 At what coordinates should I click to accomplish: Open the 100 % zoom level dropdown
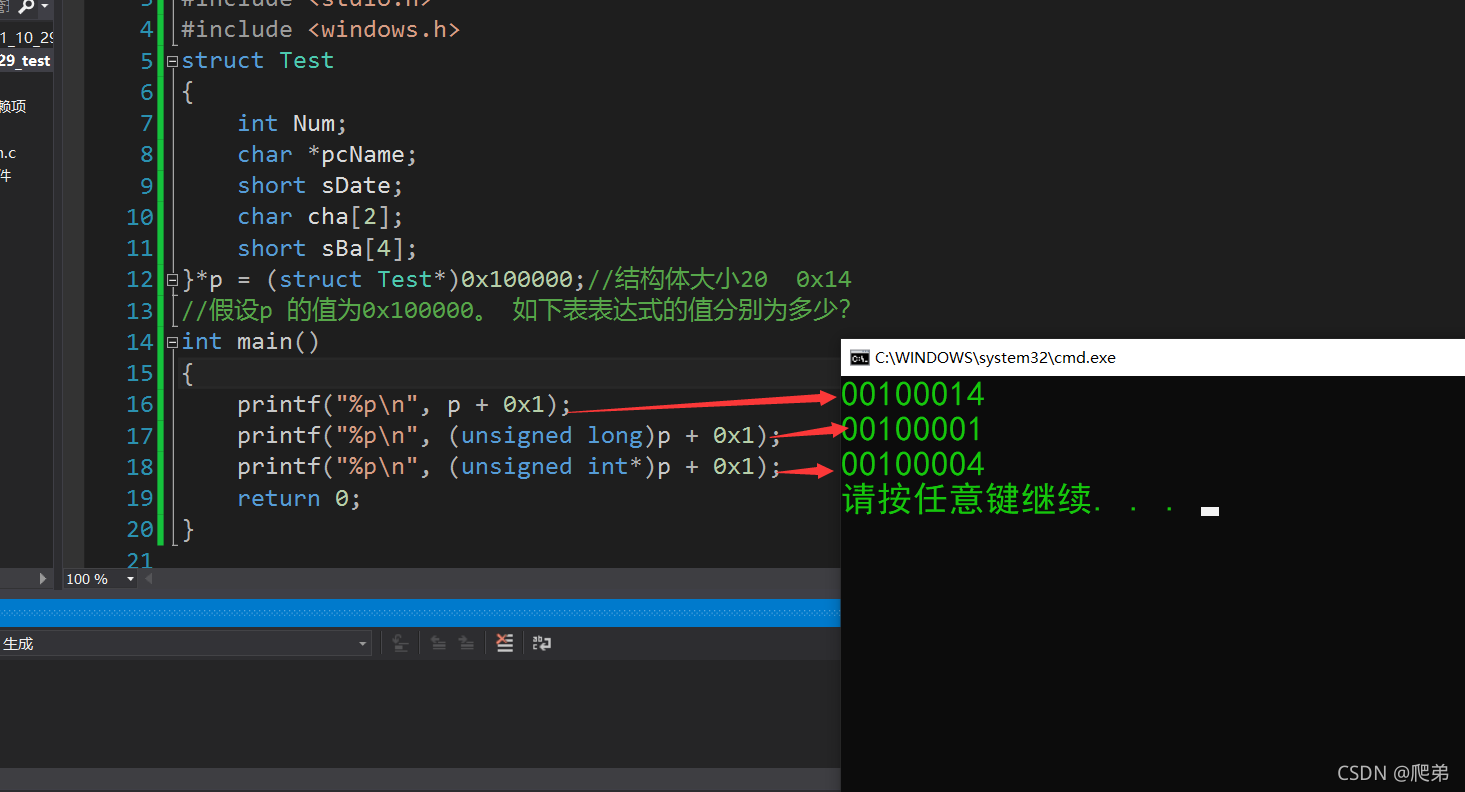pos(130,579)
